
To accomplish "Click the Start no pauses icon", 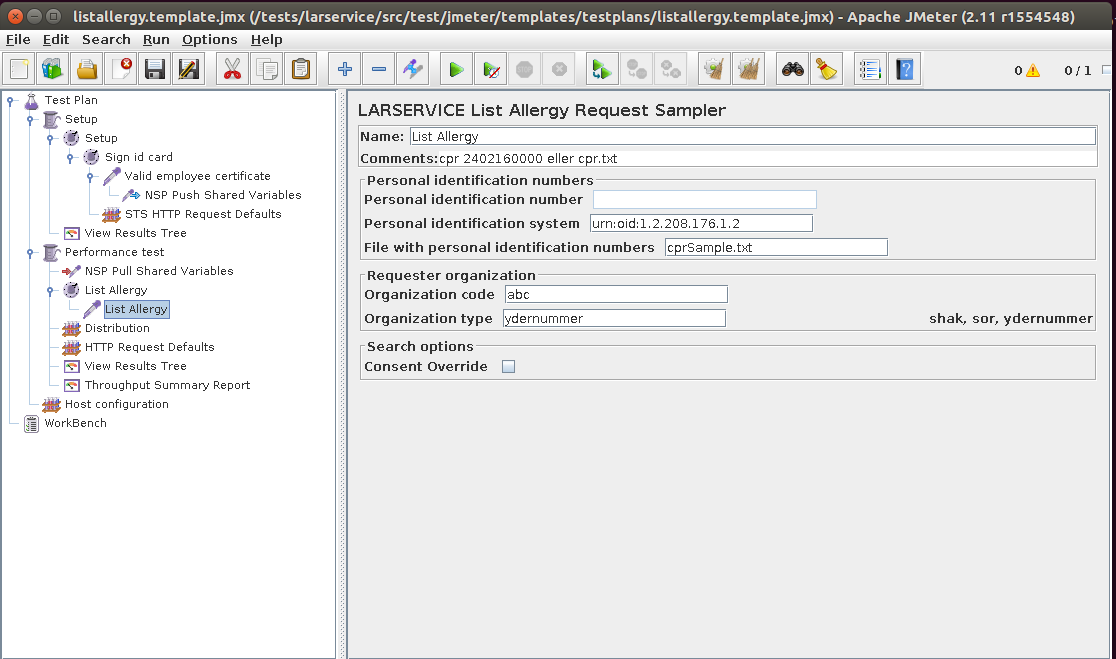I will 490,70.
